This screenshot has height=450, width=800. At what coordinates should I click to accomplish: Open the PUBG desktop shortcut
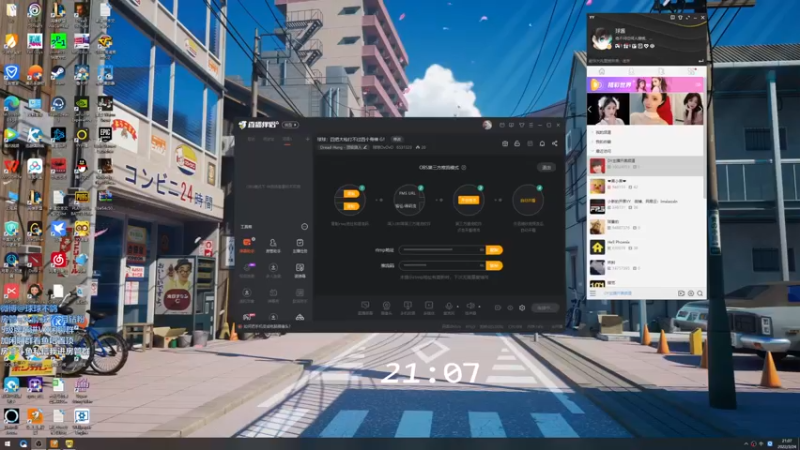82,197
